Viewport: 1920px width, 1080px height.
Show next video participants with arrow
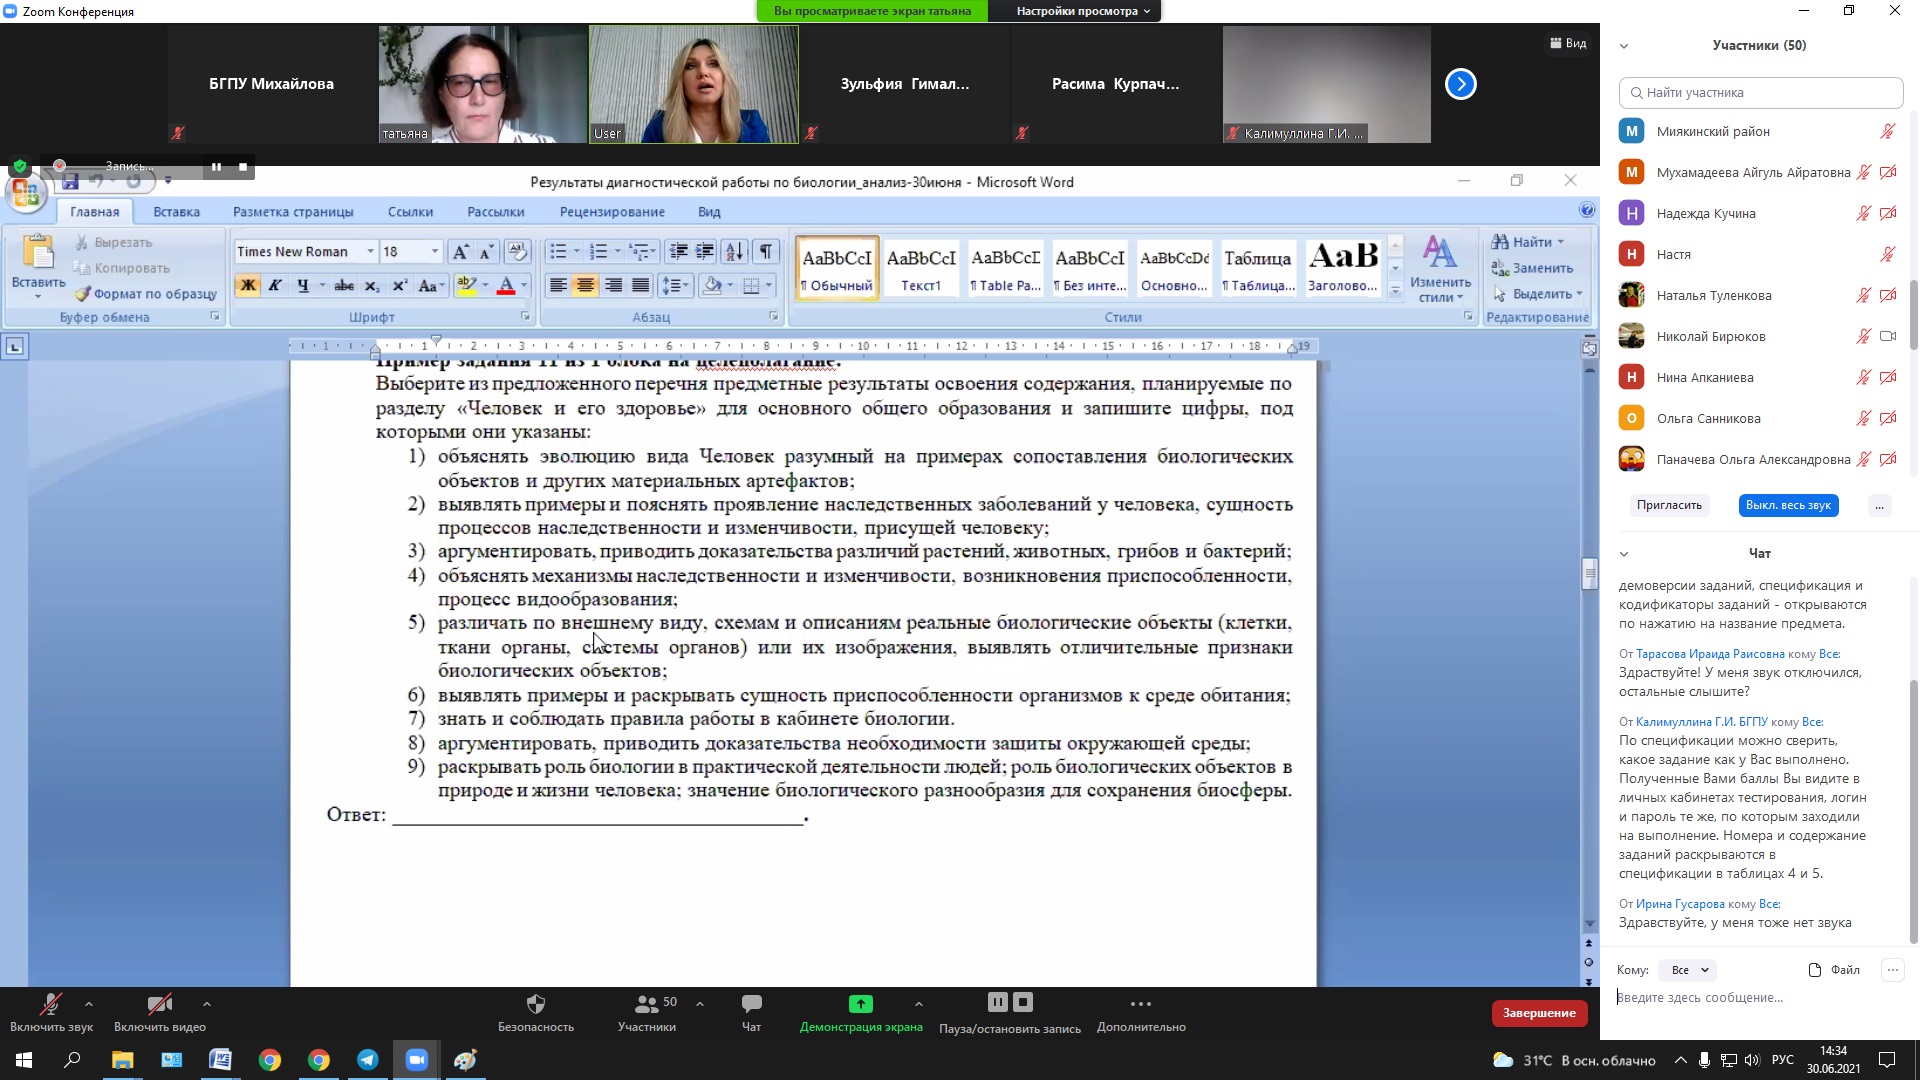(x=1460, y=84)
